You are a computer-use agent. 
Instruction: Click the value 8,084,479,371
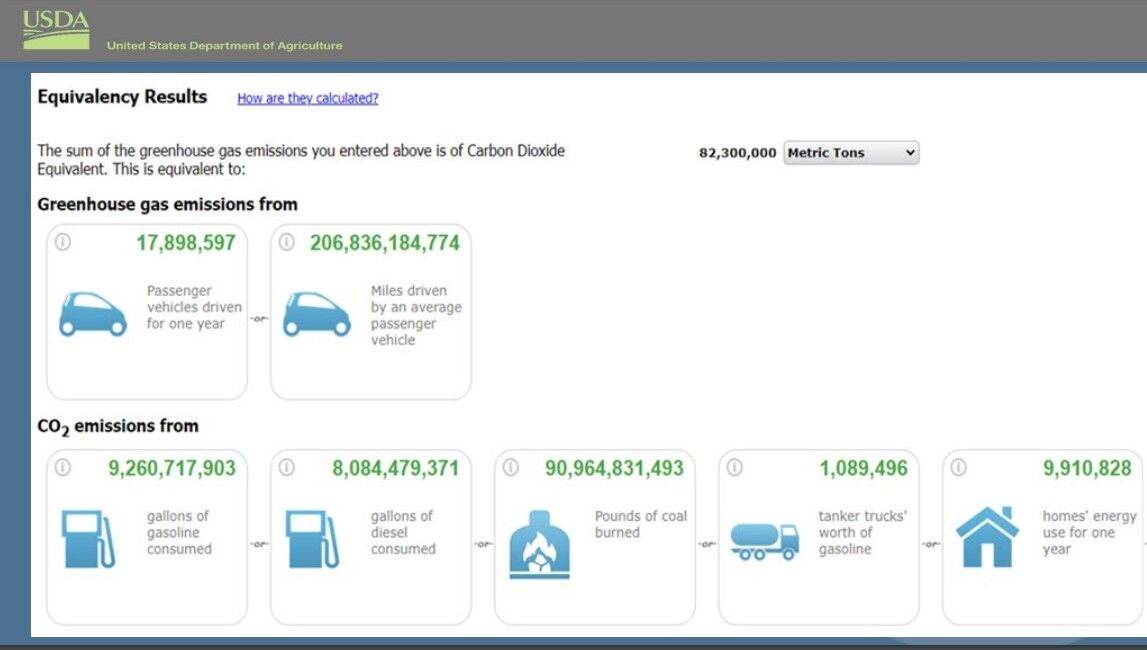point(396,468)
